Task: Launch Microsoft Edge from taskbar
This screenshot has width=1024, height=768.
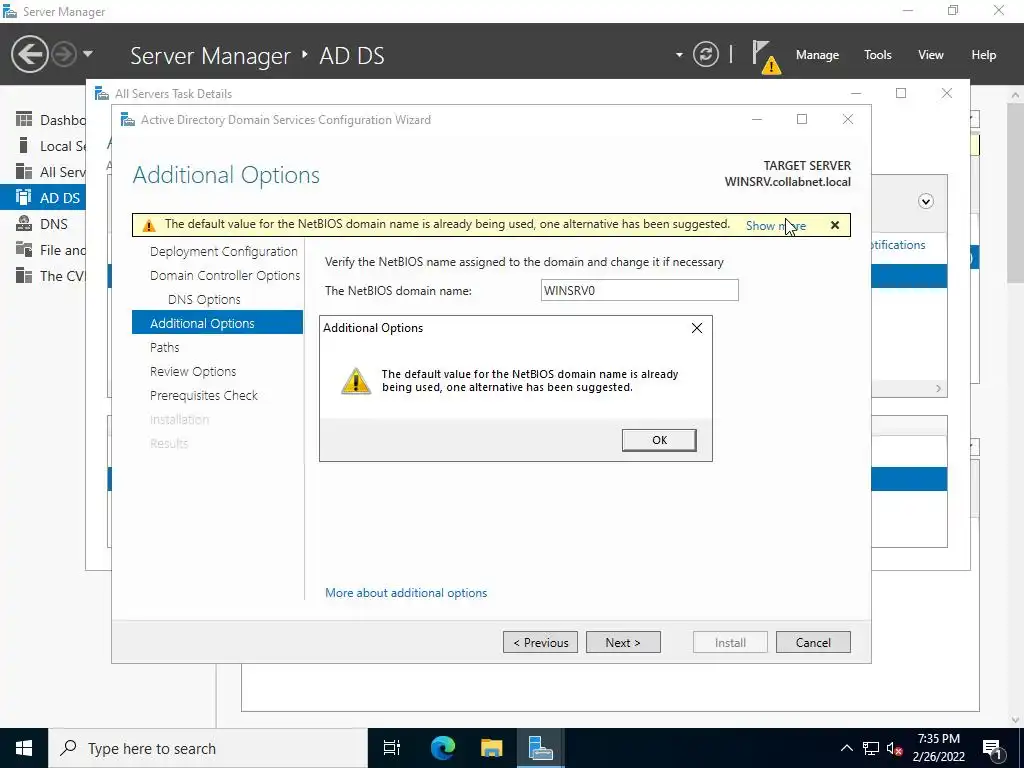Action: click(442, 748)
